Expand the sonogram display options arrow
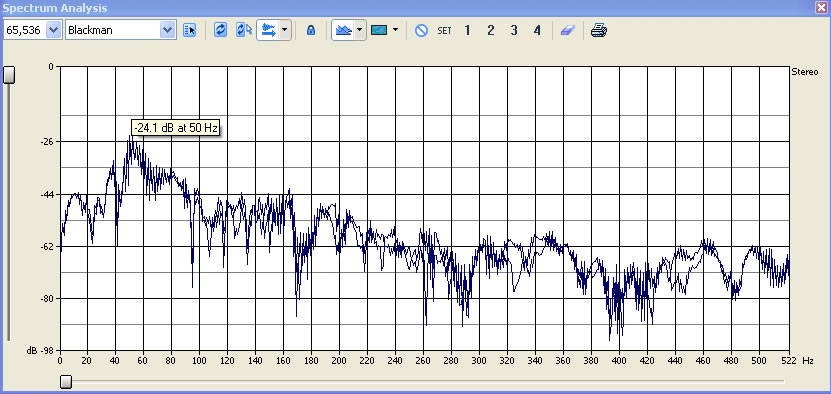This screenshot has height=394, width=831. point(395,30)
